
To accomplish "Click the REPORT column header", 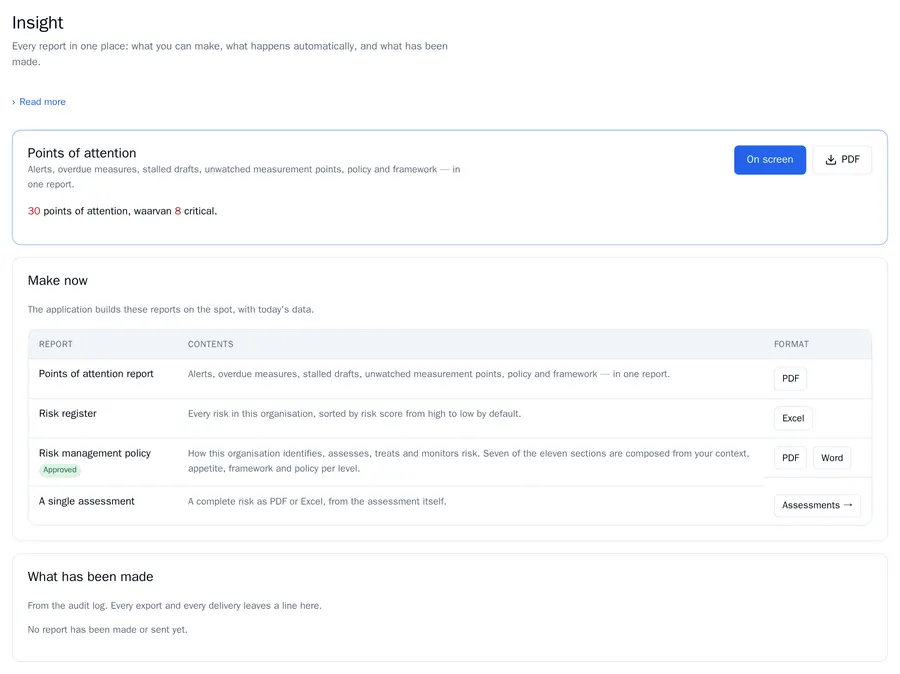I will [x=56, y=344].
